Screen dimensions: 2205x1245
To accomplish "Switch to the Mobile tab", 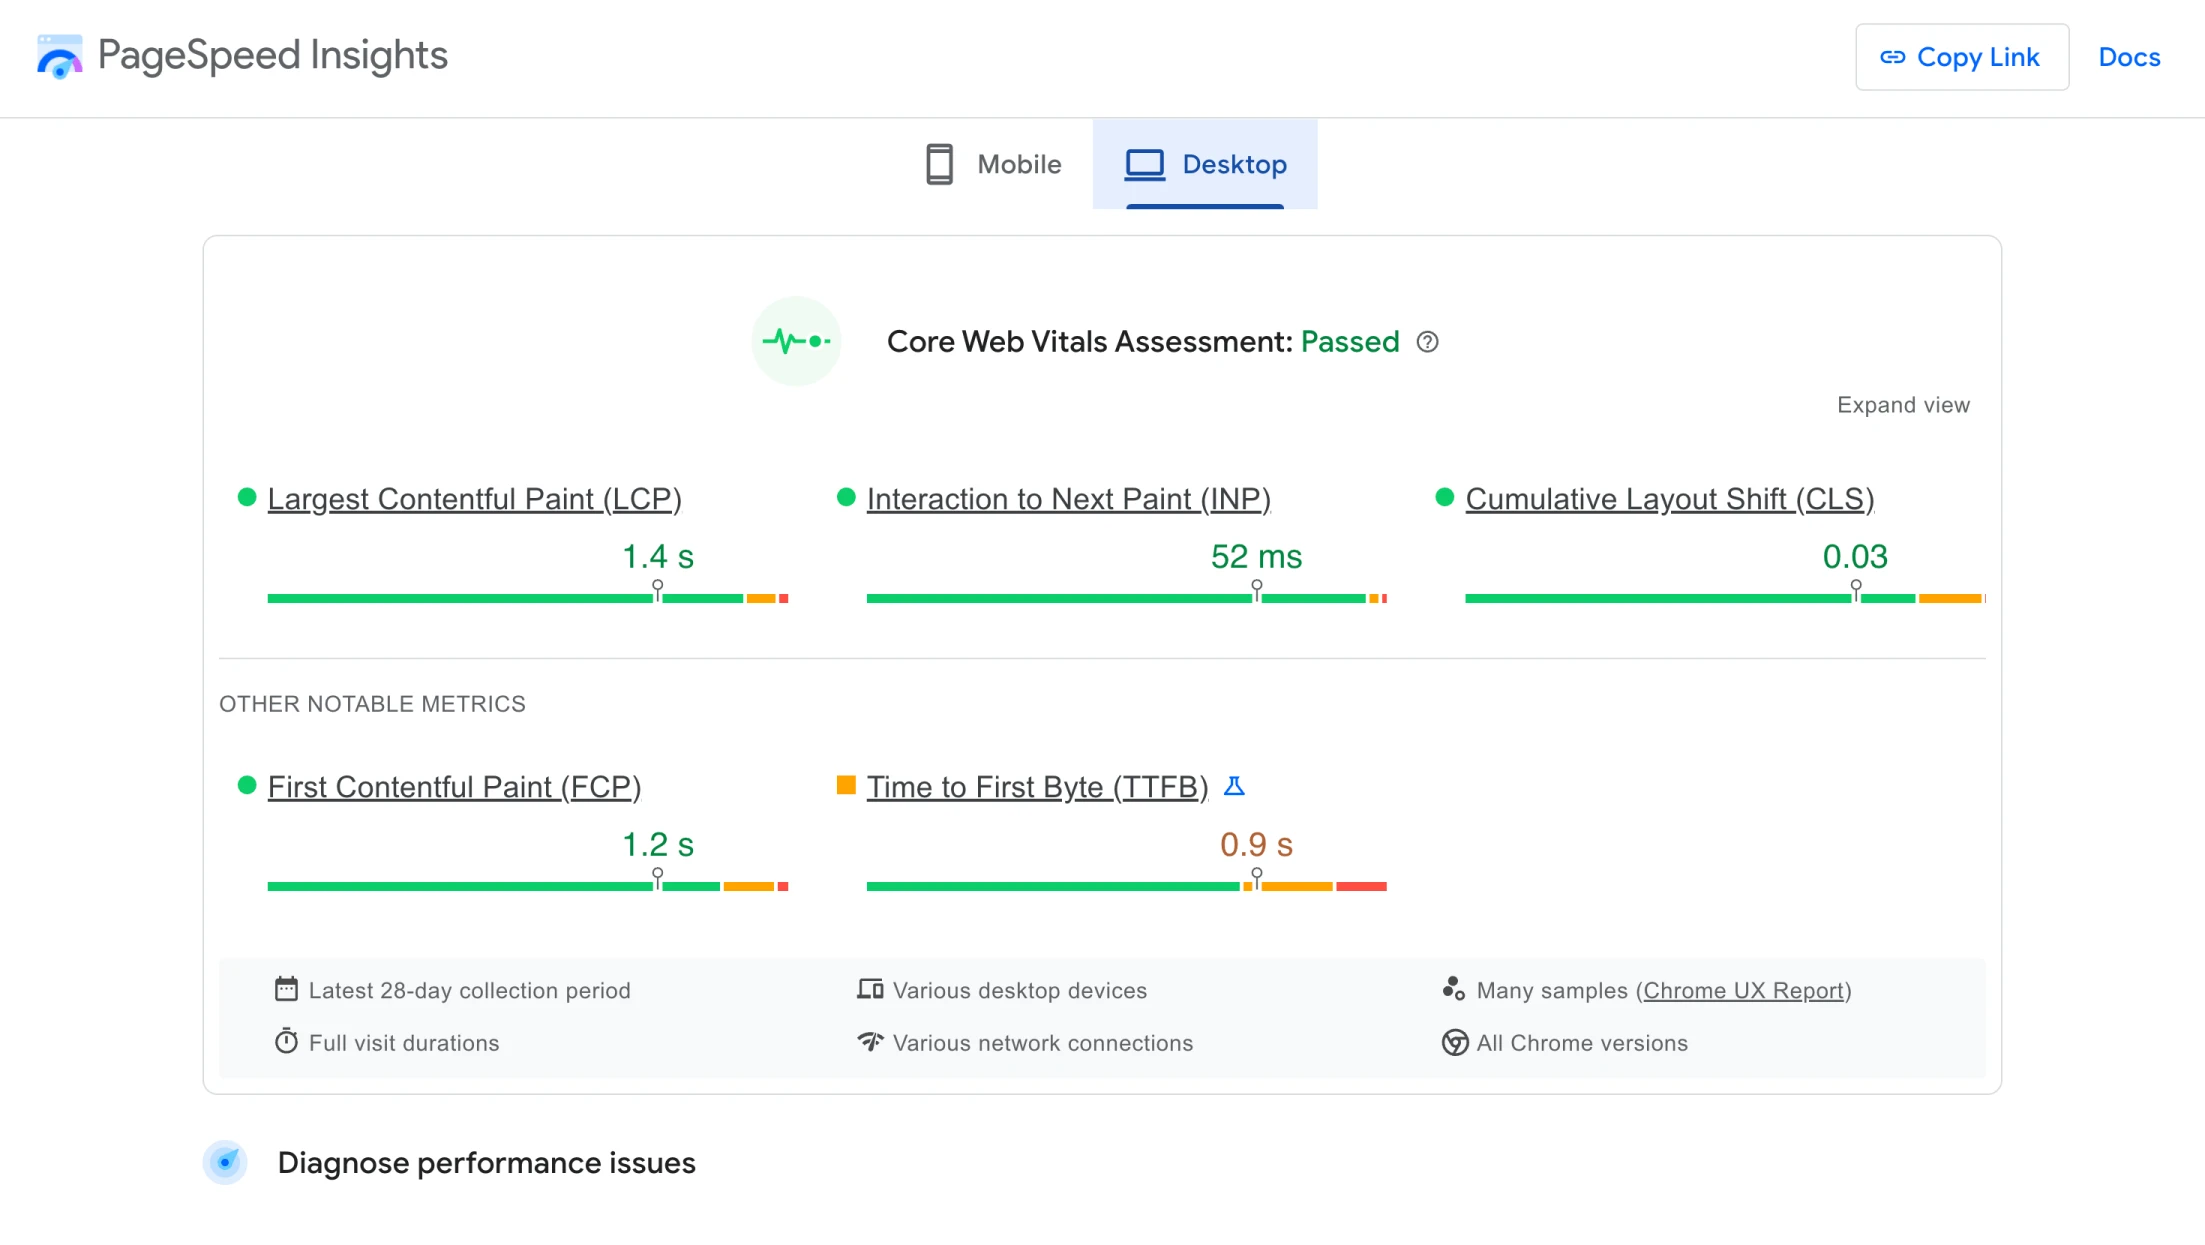I will [993, 164].
